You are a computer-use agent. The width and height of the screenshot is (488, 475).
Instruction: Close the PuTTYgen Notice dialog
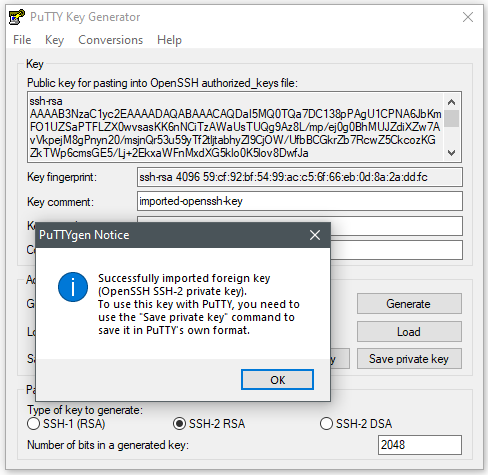(x=315, y=235)
